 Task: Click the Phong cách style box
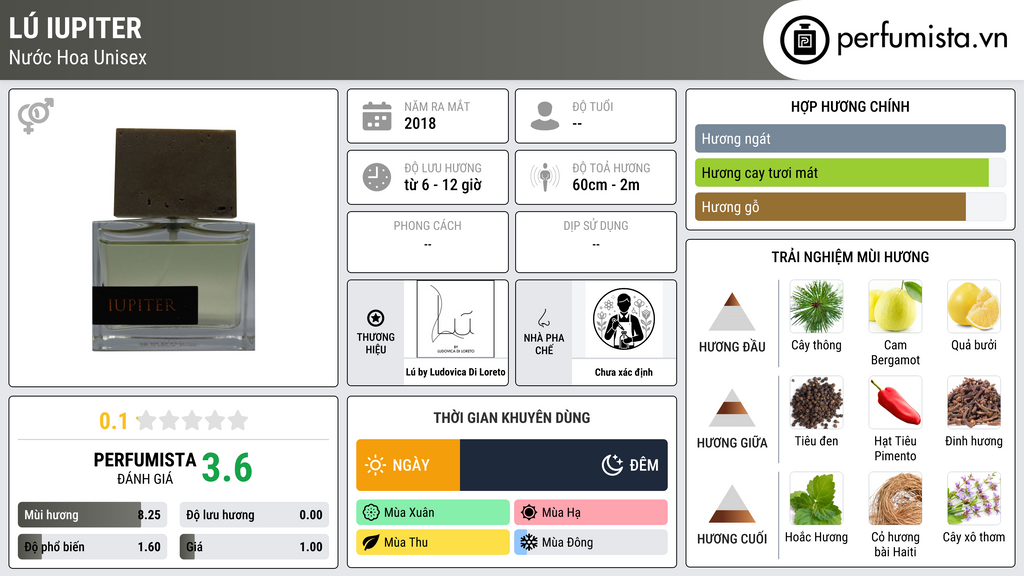(x=428, y=242)
